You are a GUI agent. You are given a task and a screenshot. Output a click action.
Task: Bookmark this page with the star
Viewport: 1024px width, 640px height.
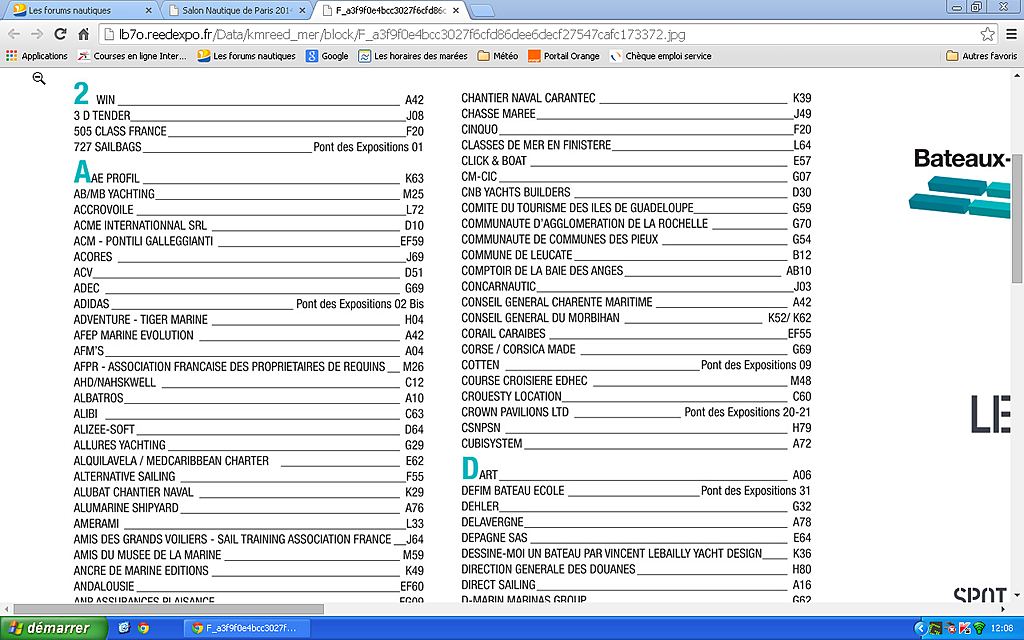987,34
